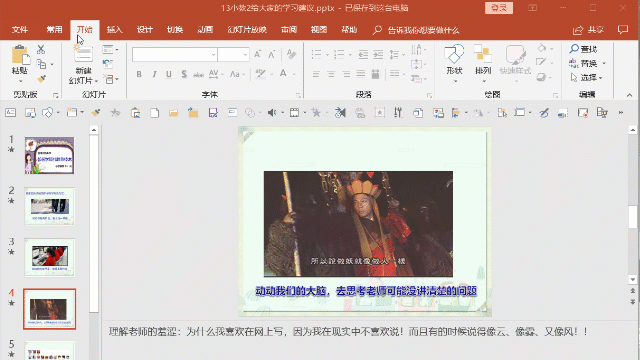Image resolution: width=640 pixels, height=360 pixels.
Task: Click the Shape Fill paint bucket
Action: click(x=541, y=48)
